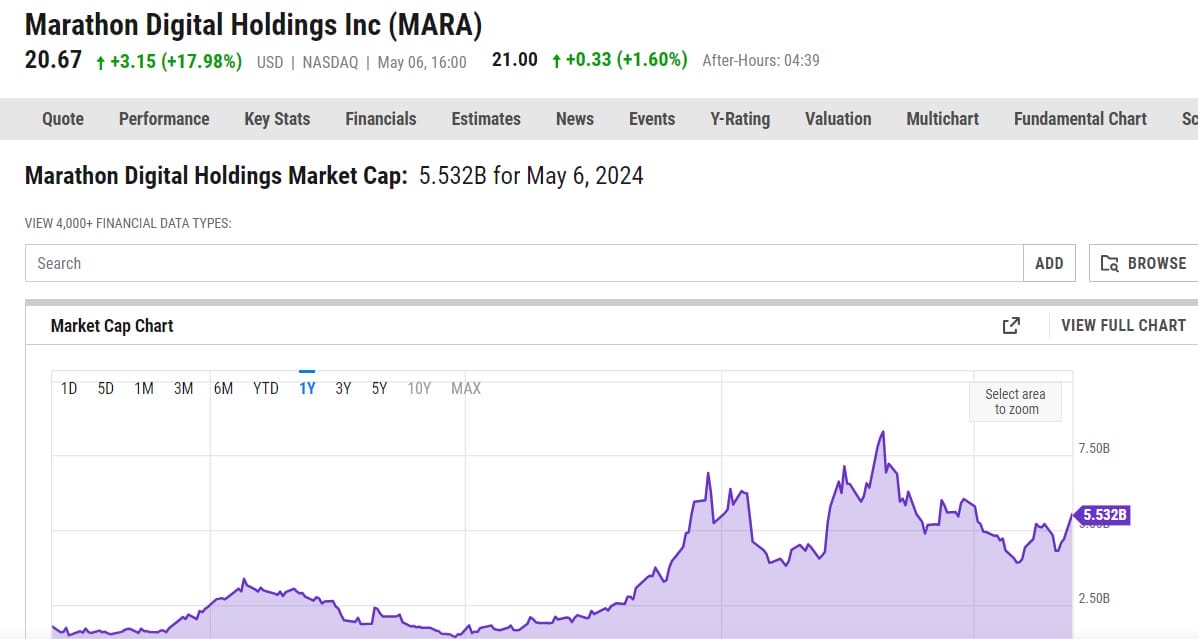1198x639 pixels.
Task: Go to the Y-Rating tab
Action: pyautogui.click(x=740, y=118)
